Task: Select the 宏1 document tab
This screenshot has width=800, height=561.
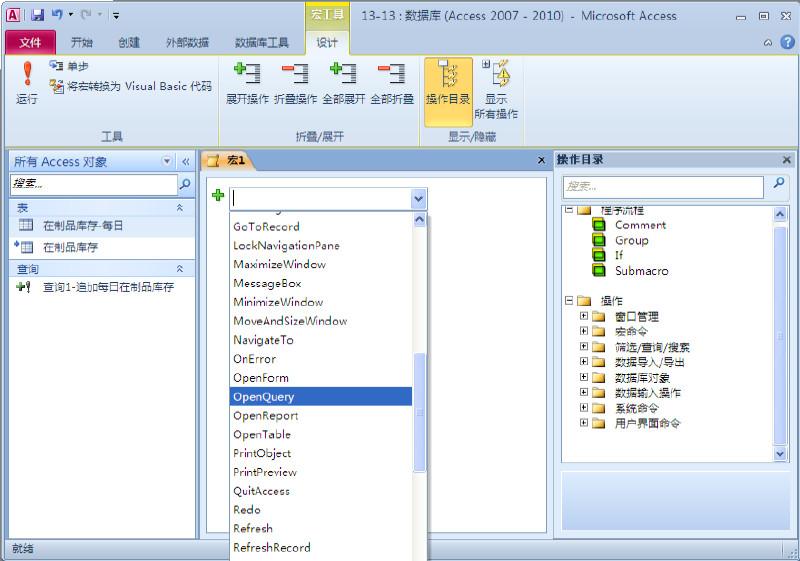Action: [227, 161]
